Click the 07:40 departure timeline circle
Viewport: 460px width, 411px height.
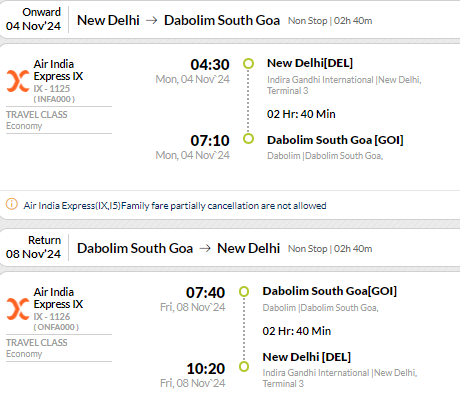tap(244, 291)
